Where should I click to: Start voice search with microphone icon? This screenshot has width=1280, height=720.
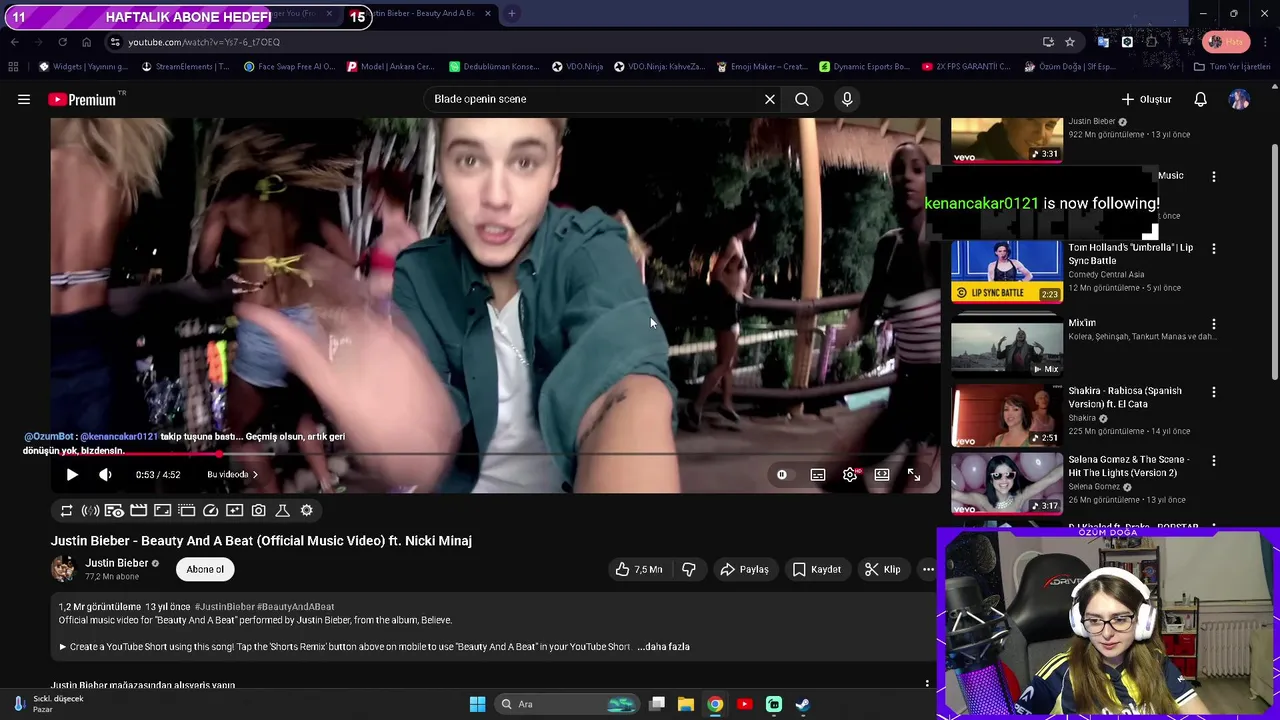point(847,99)
